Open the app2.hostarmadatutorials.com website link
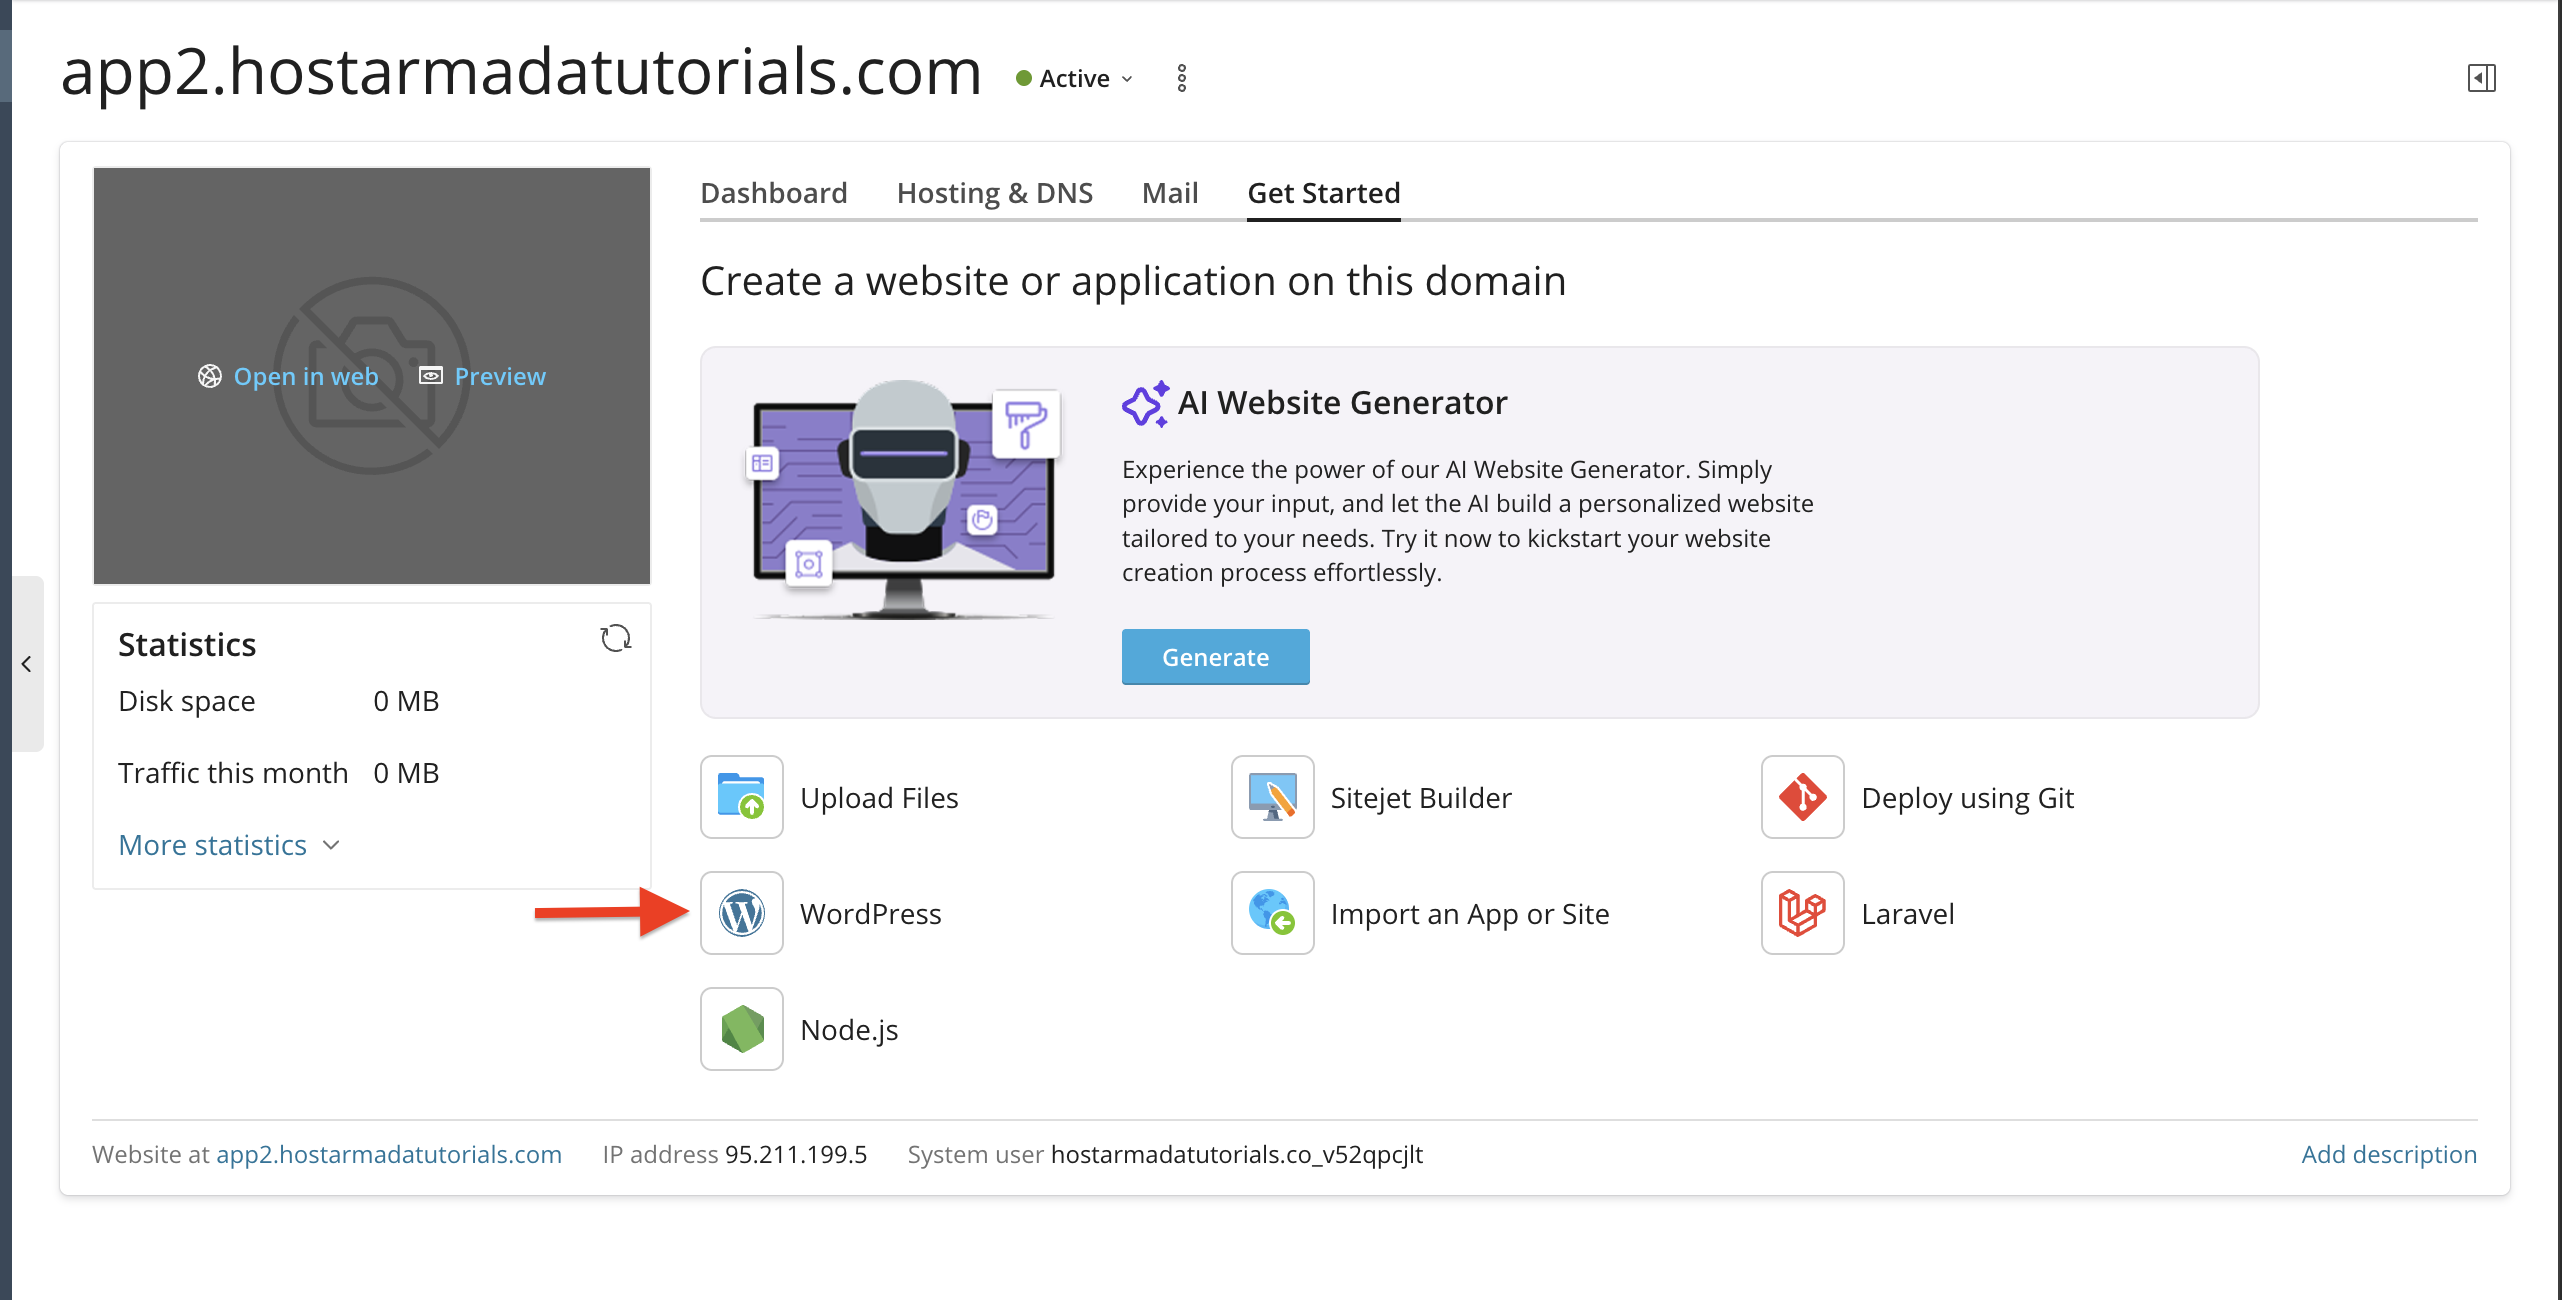This screenshot has height=1300, width=2562. [x=389, y=1154]
